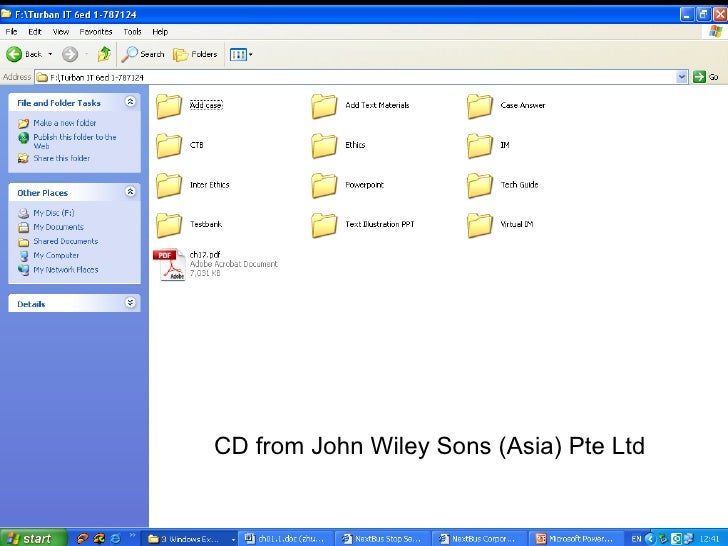
Task: Open the Views dropdown button
Action: click(241, 54)
